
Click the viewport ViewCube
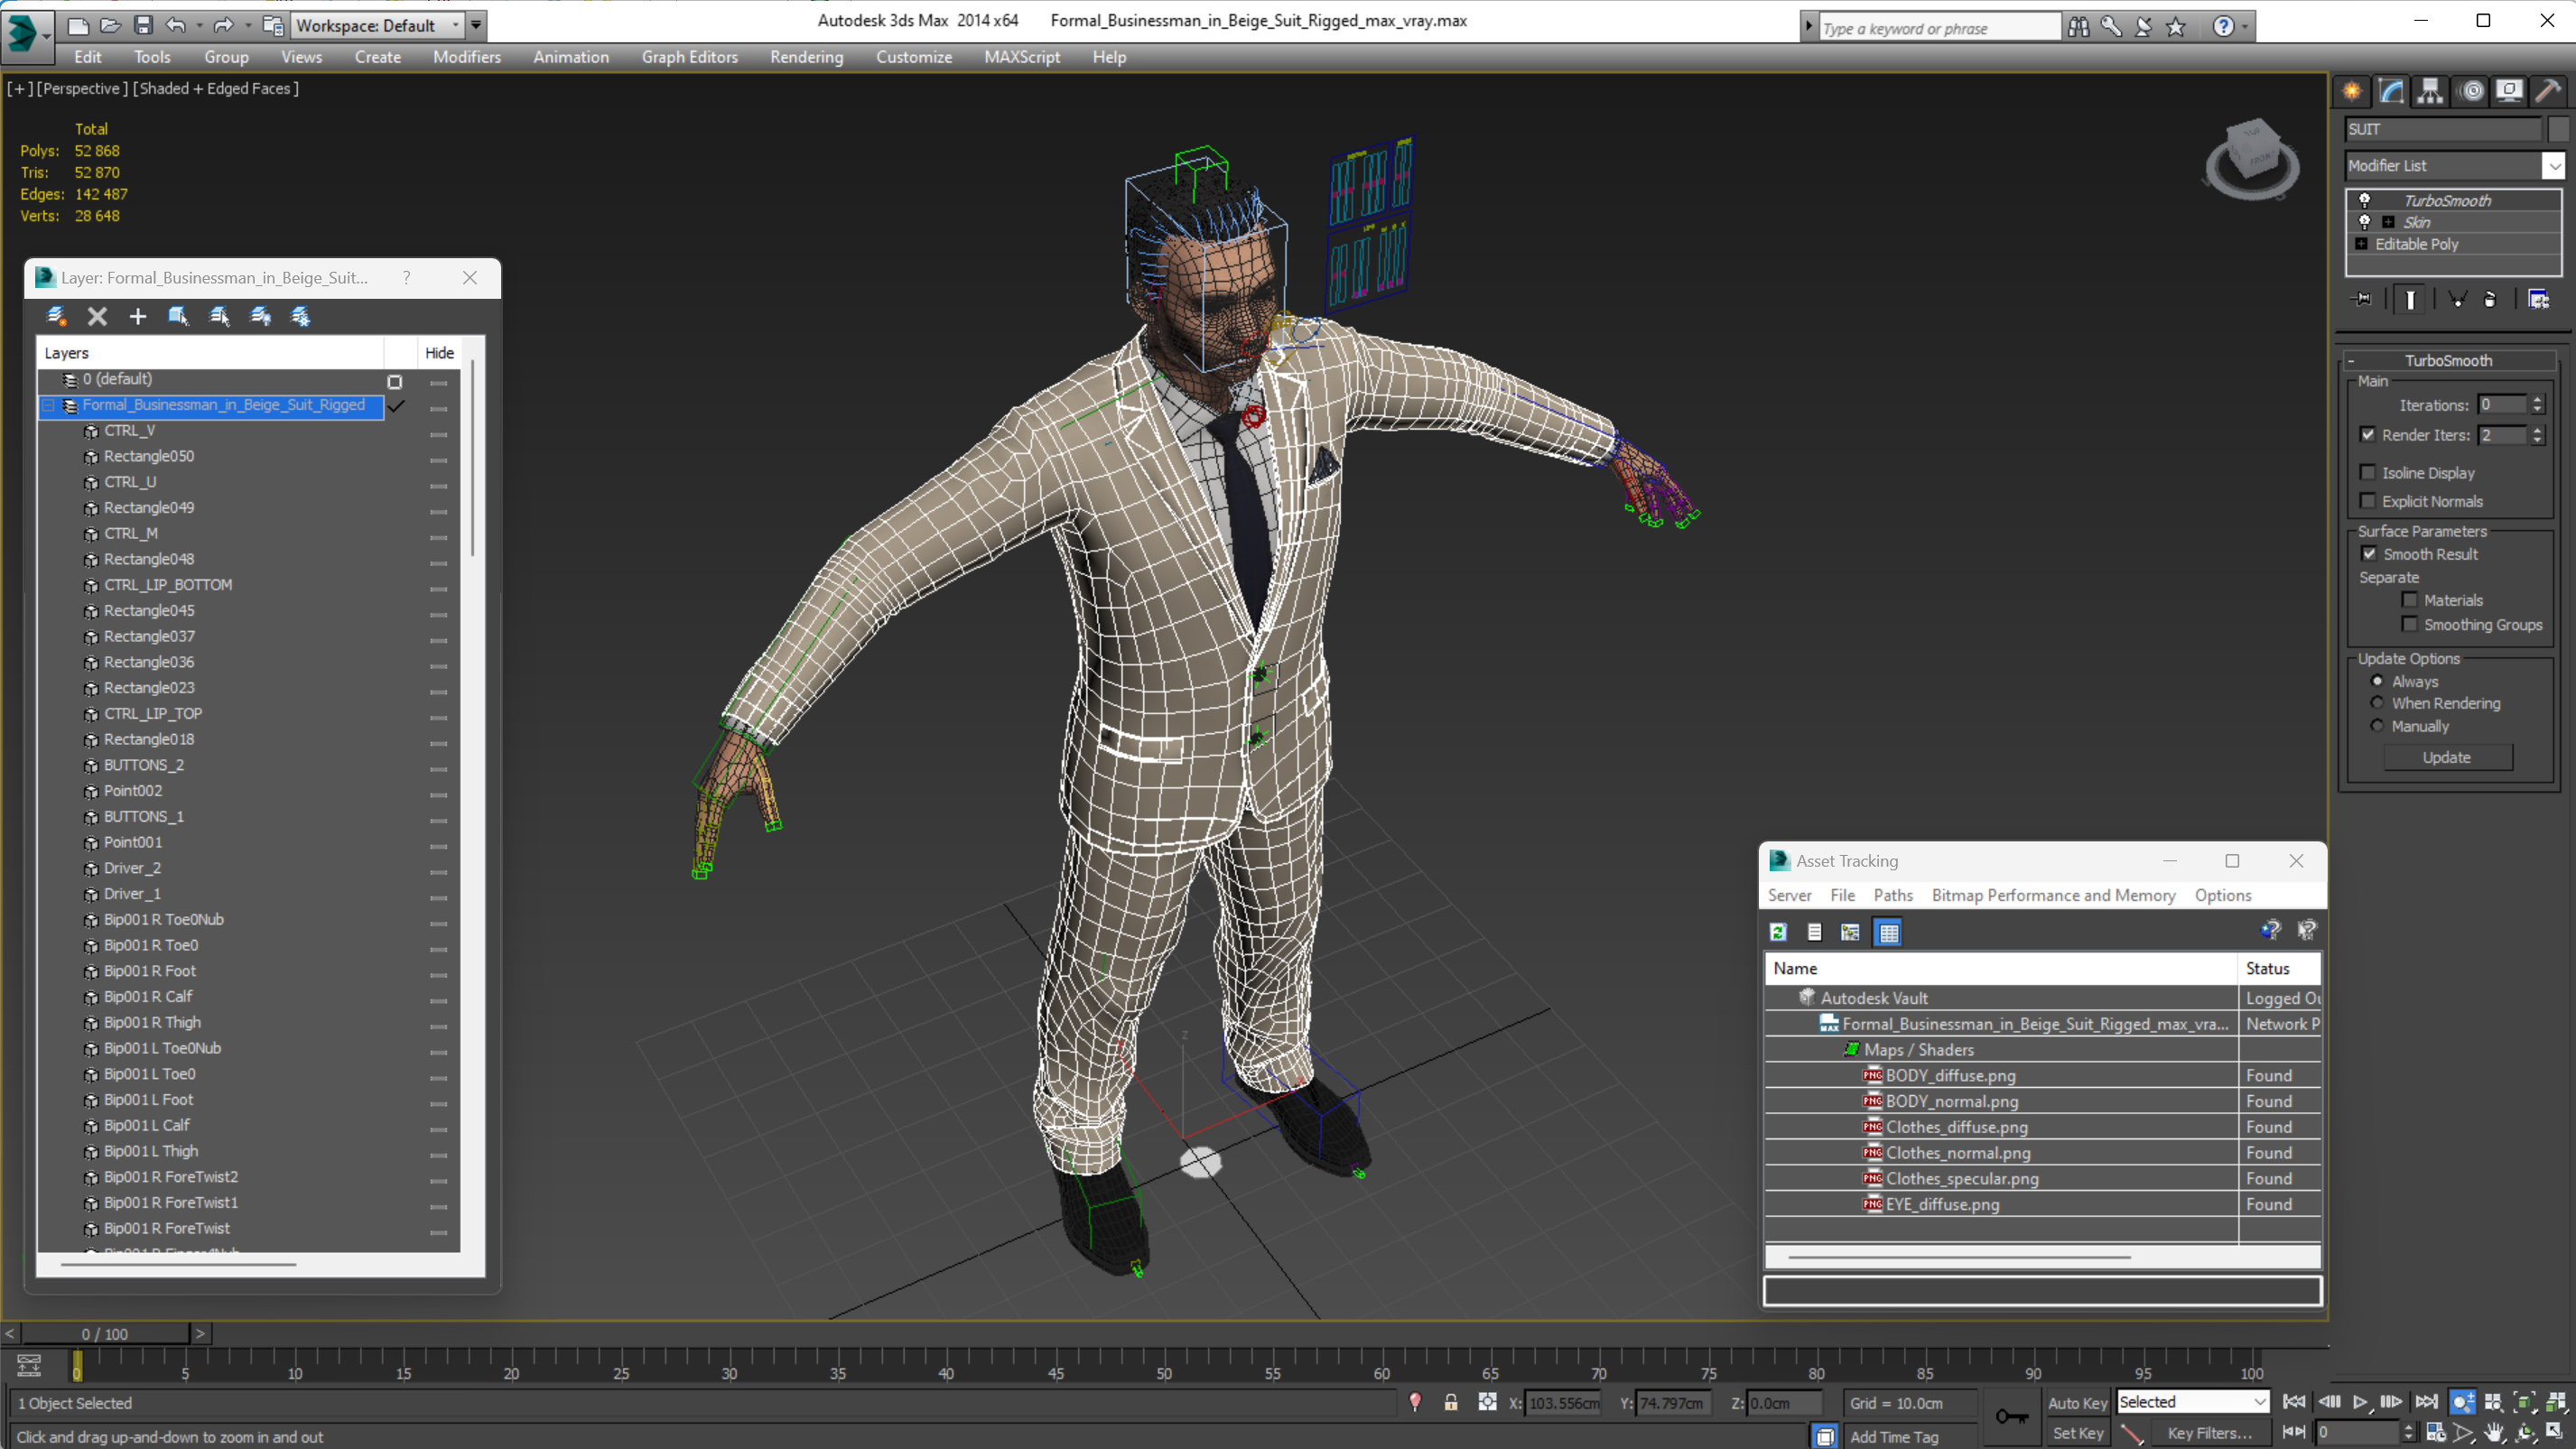[x=2252, y=160]
